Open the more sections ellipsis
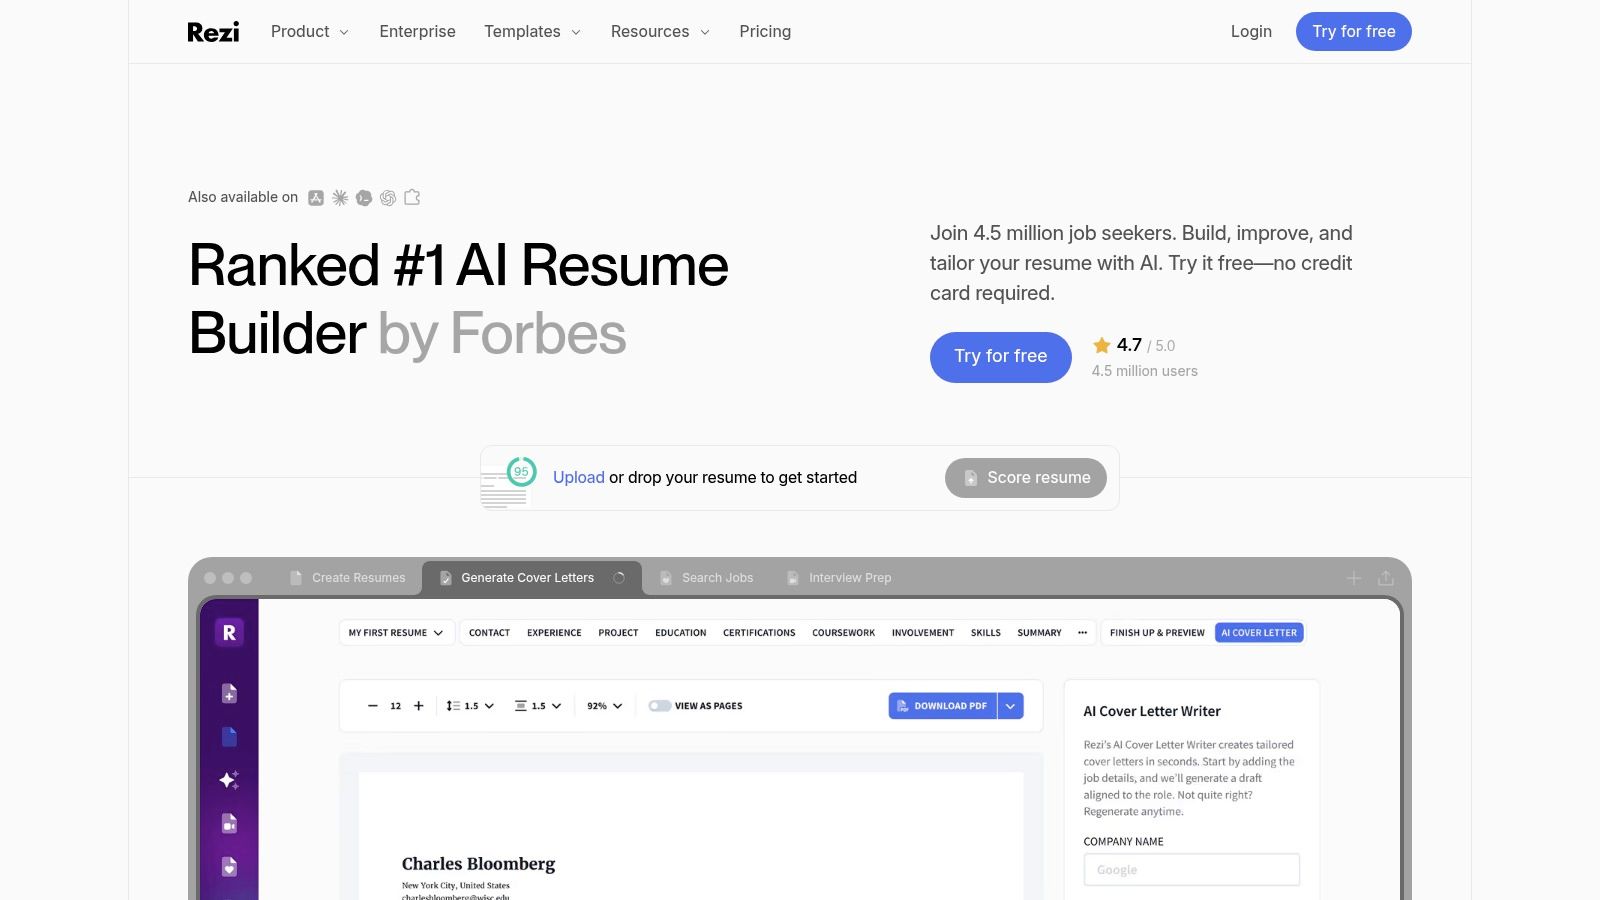The width and height of the screenshot is (1600, 900). (x=1082, y=633)
